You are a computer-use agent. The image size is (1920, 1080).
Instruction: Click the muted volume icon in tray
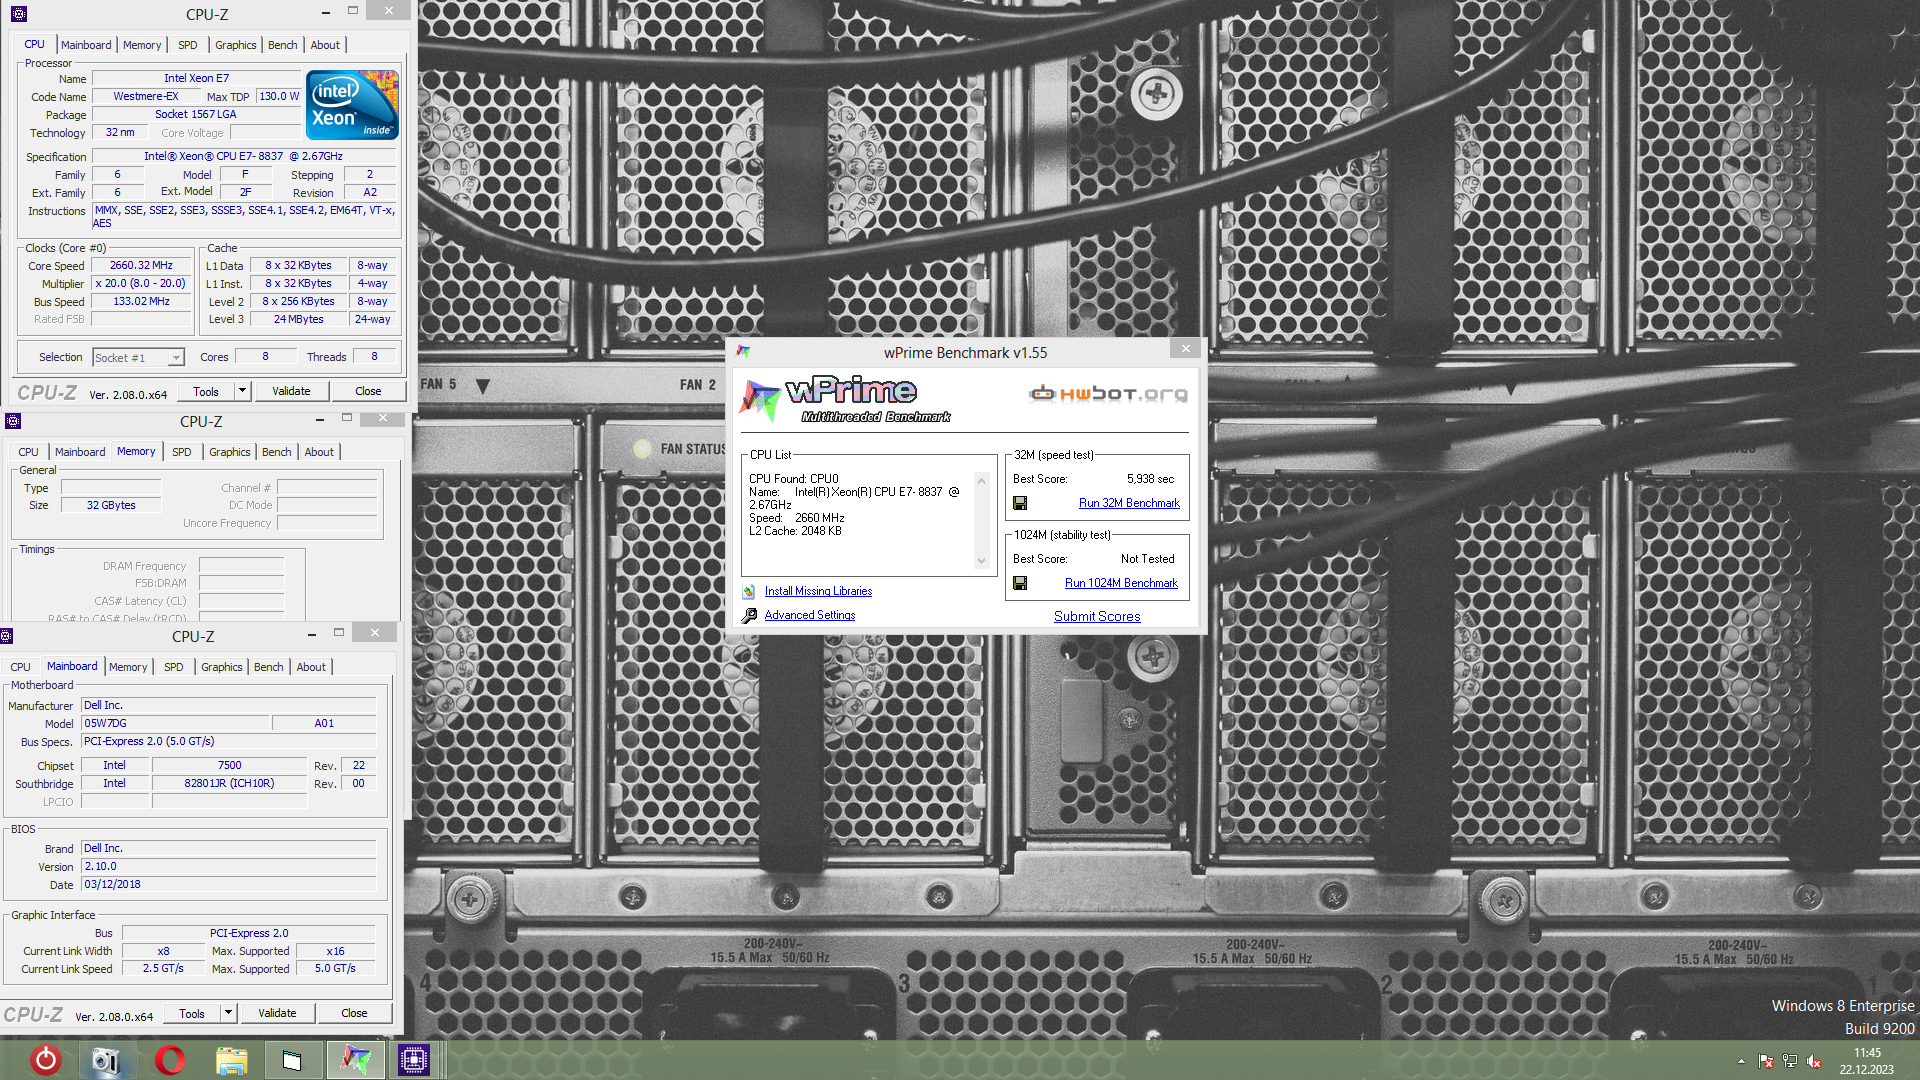coord(1814,1061)
